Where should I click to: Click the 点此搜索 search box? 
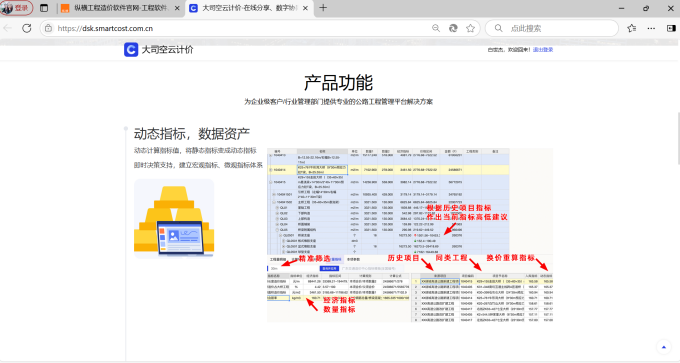click(552, 28)
